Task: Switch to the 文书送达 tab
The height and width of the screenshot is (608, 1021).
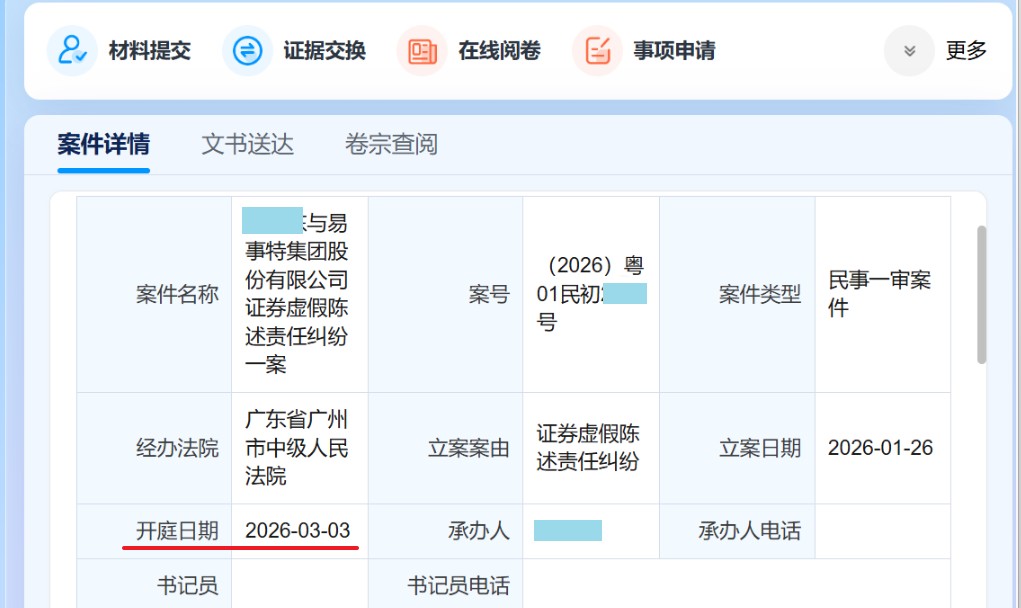Action: tap(247, 144)
